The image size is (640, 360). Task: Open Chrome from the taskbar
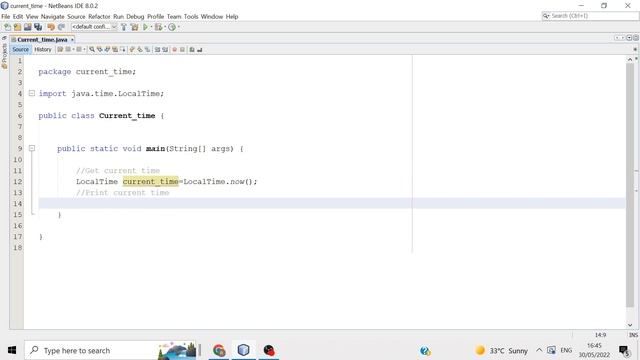tap(219, 350)
